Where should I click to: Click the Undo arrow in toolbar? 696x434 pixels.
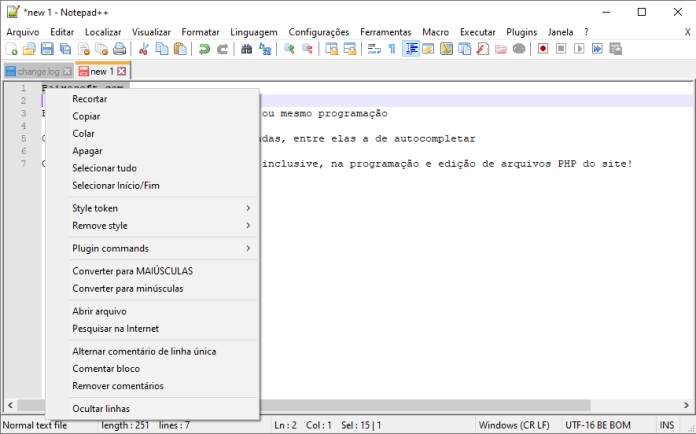(205, 48)
